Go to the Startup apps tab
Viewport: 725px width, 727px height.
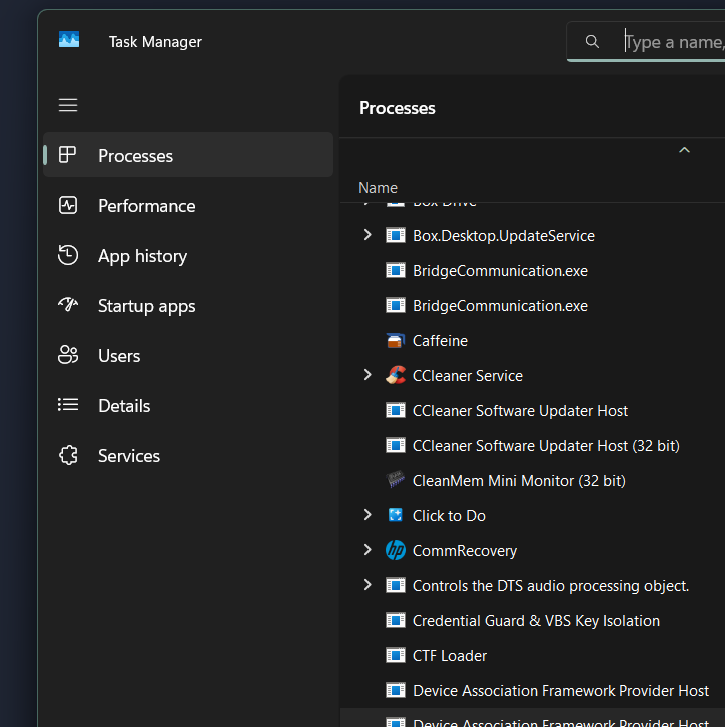click(x=188, y=306)
